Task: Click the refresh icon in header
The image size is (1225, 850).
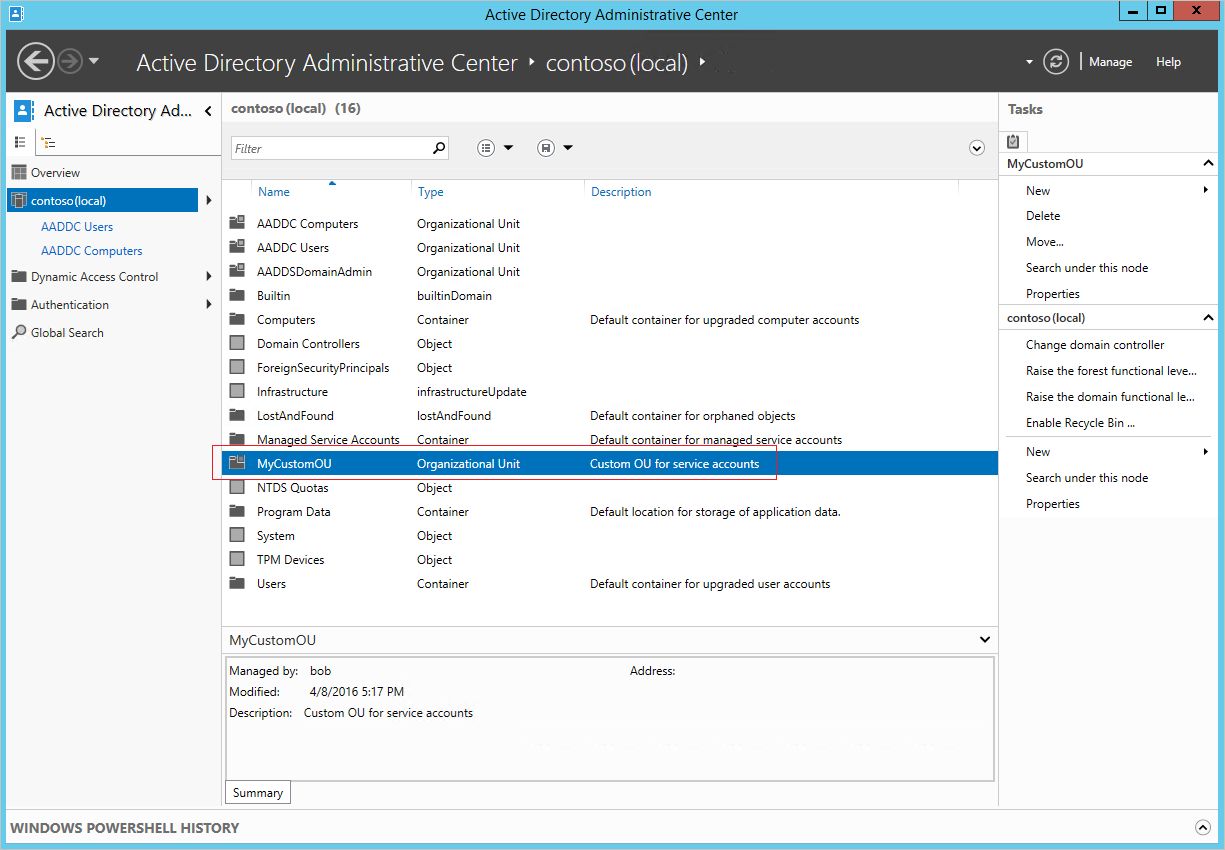Action: click(1056, 62)
